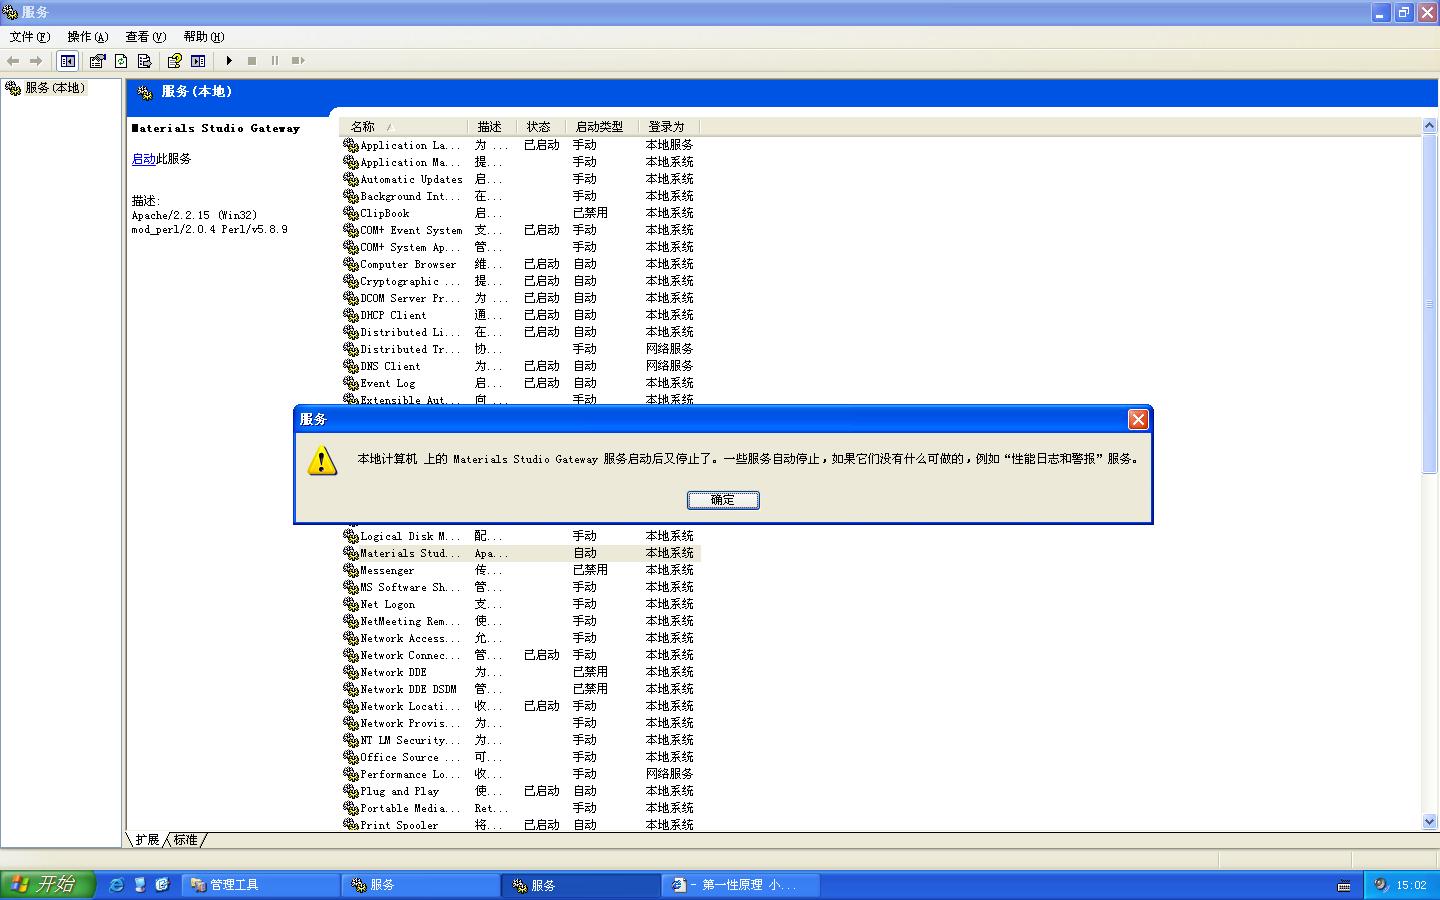Click the Forward arrow in the toolbar
Screen dimensions: 1440x900
pyautogui.click(x=36, y=61)
